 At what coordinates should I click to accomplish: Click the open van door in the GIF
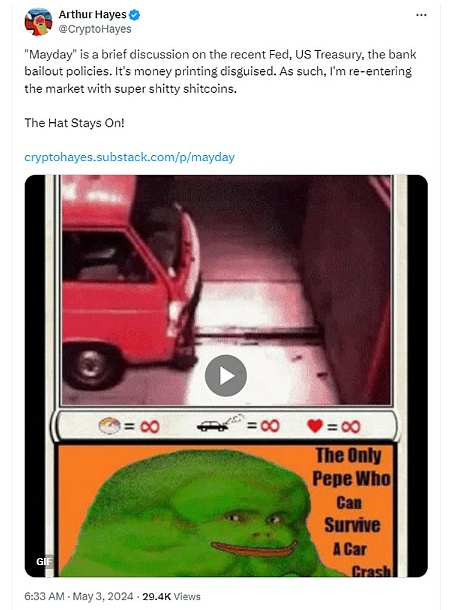click(185, 284)
